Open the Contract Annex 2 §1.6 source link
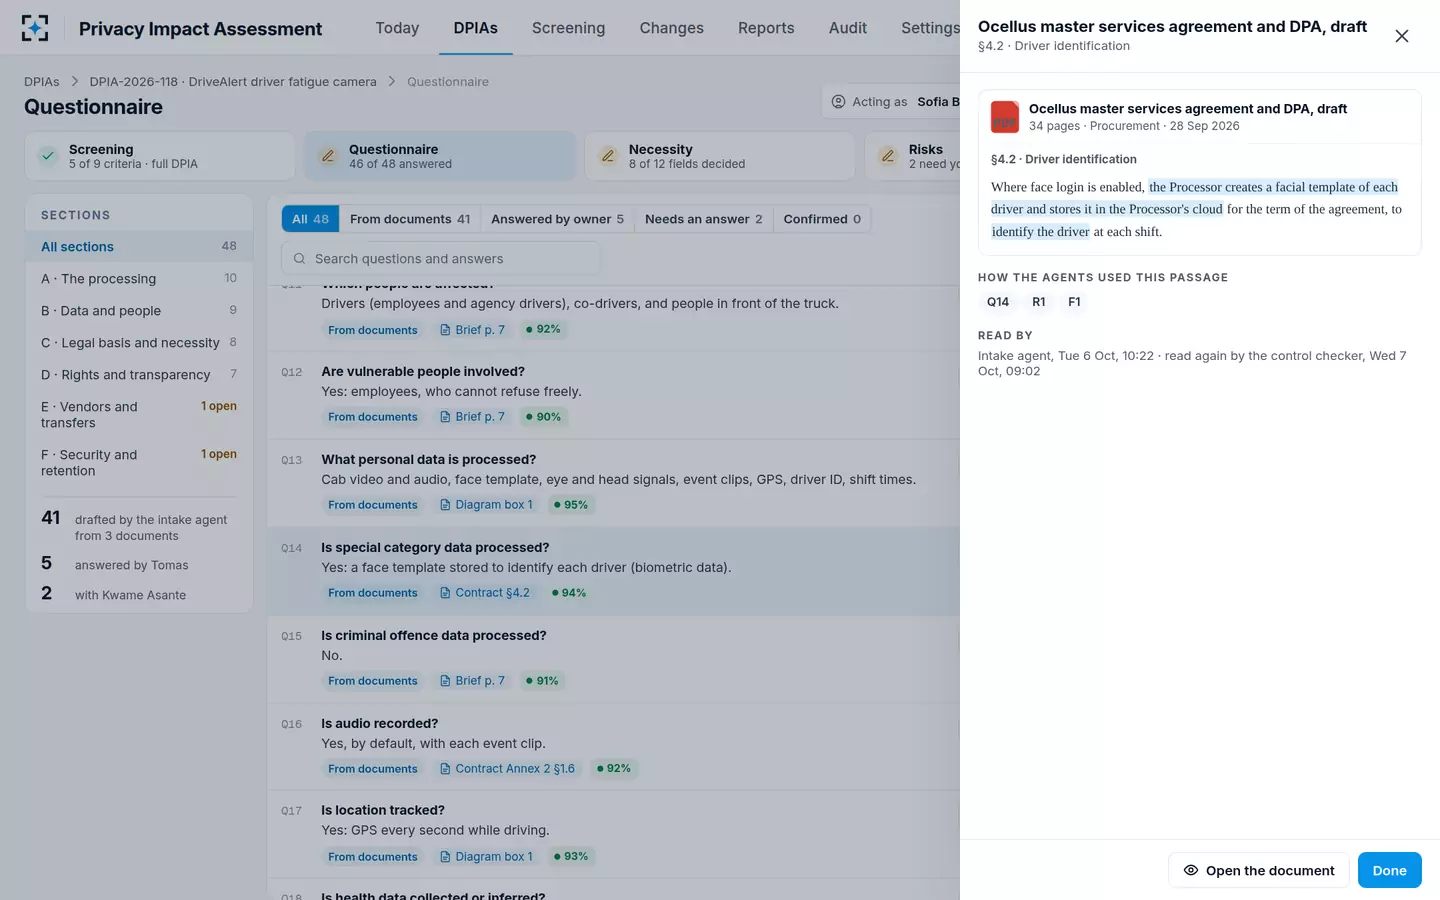This screenshot has width=1440, height=900. (x=508, y=769)
